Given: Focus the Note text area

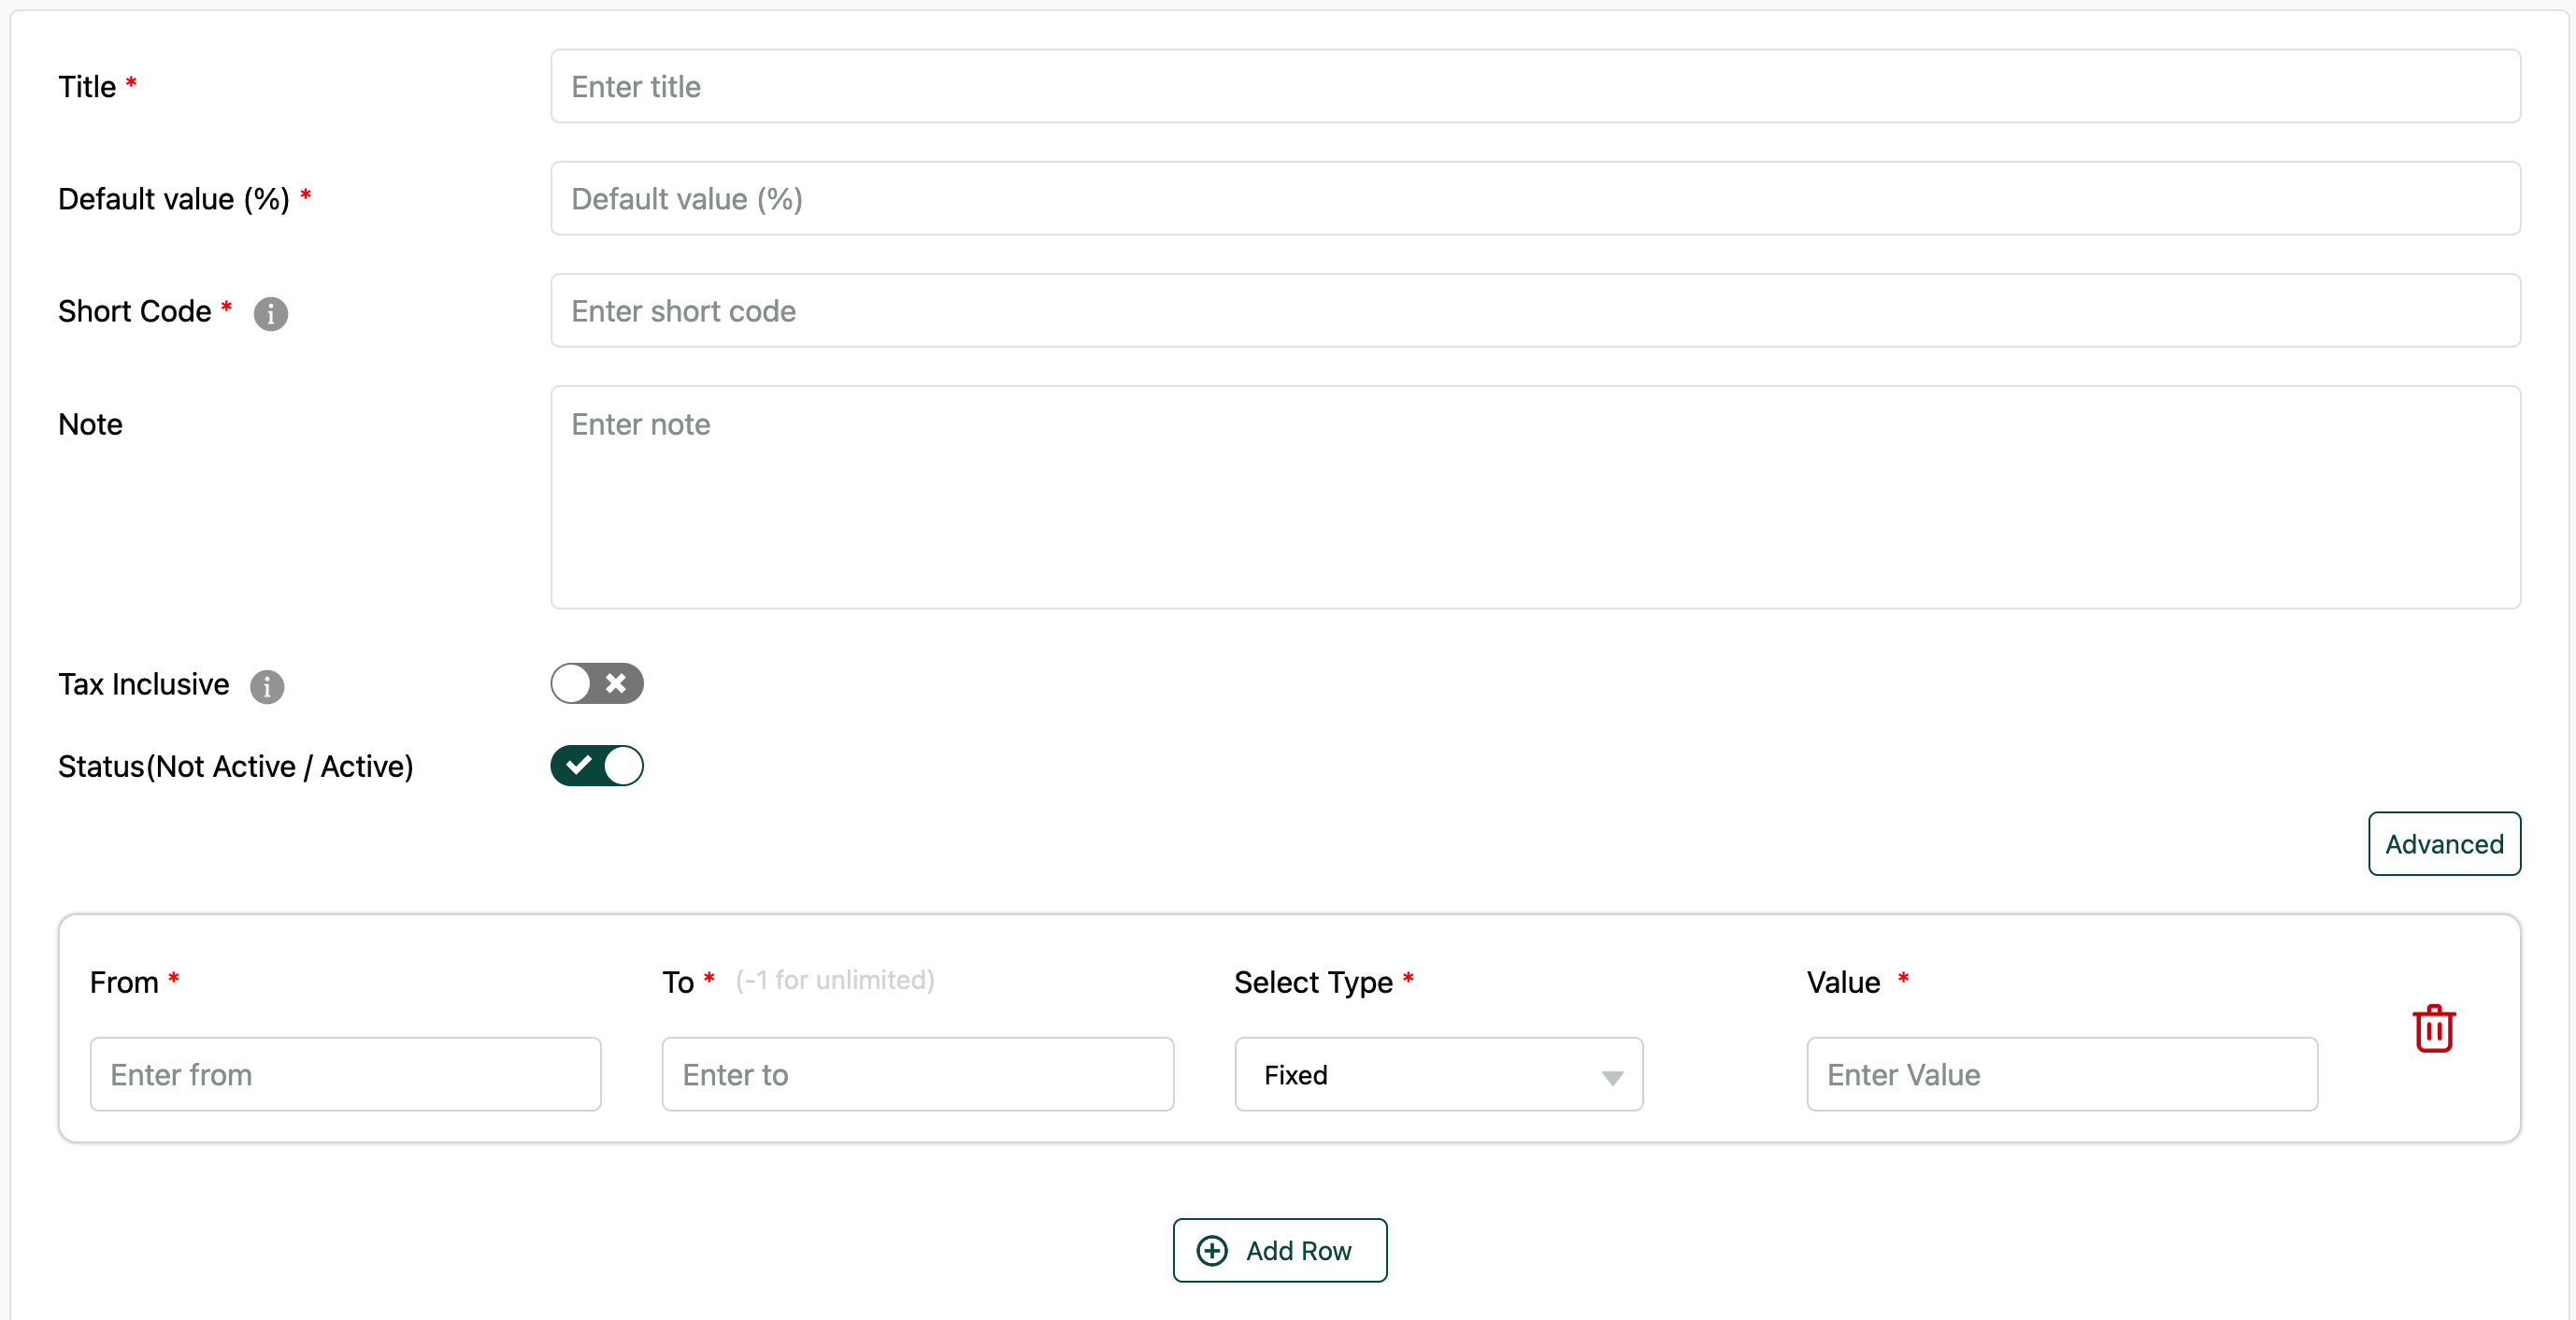Looking at the screenshot, I should 1535,497.
